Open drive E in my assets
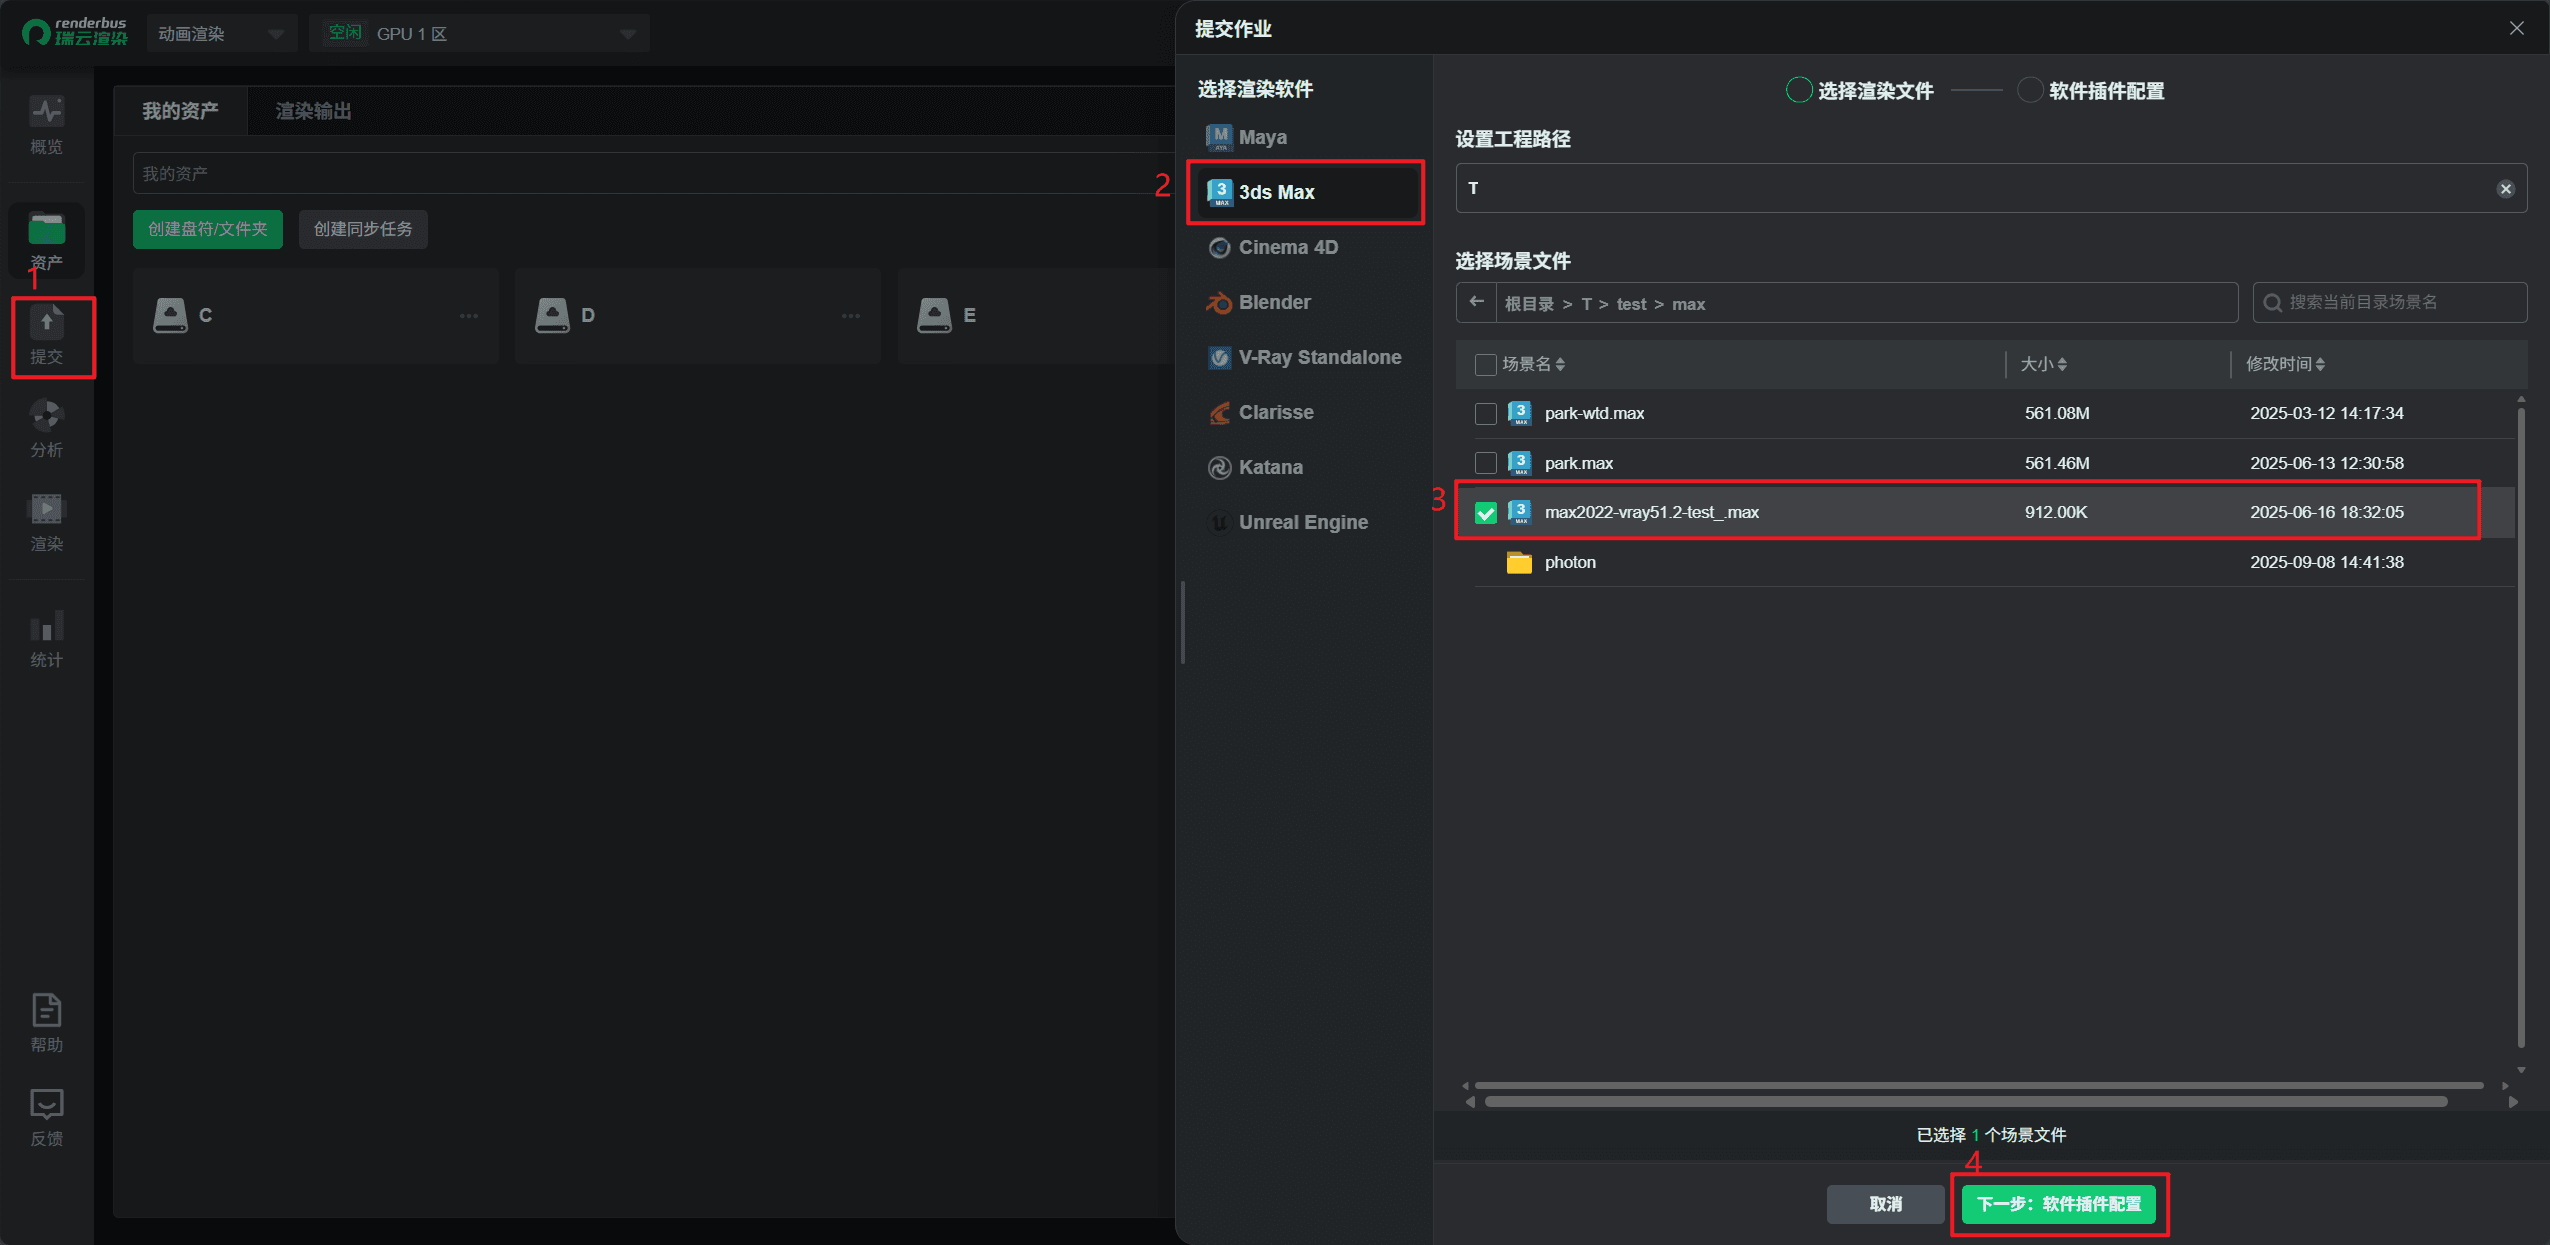2550x1245 pixels. [1036, 315]
